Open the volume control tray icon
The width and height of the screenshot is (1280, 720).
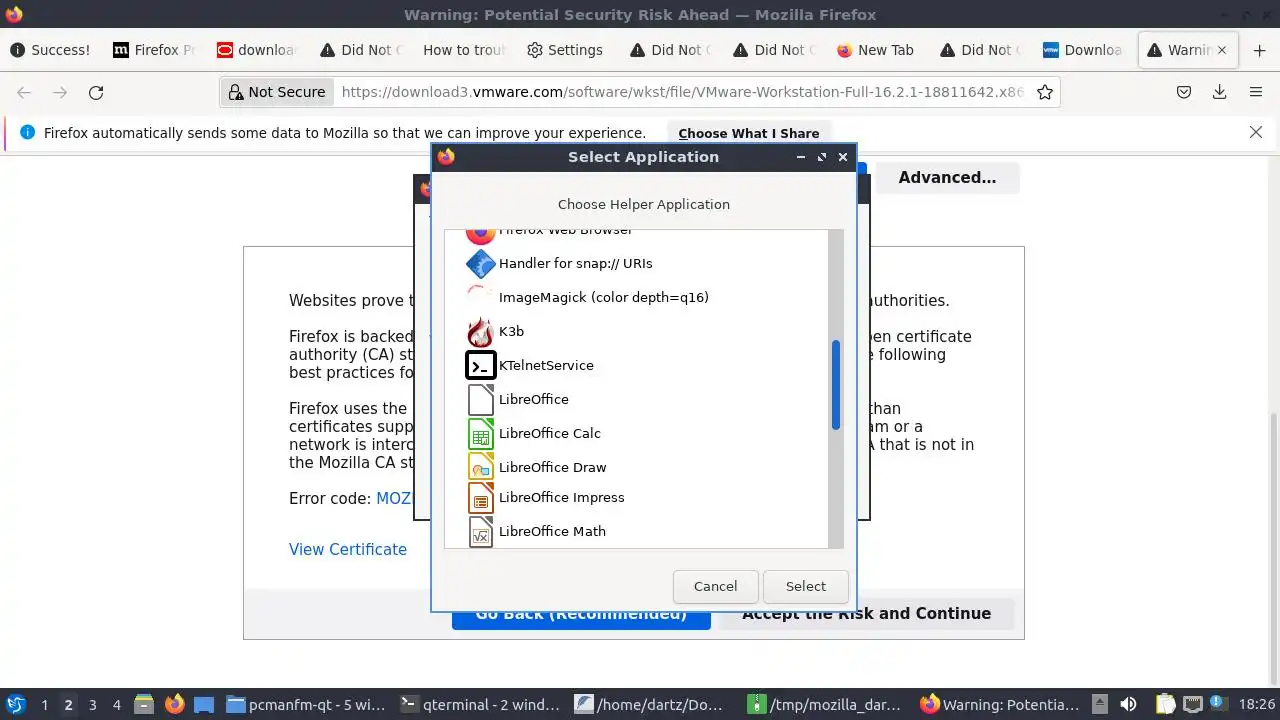click(1129, 704)
